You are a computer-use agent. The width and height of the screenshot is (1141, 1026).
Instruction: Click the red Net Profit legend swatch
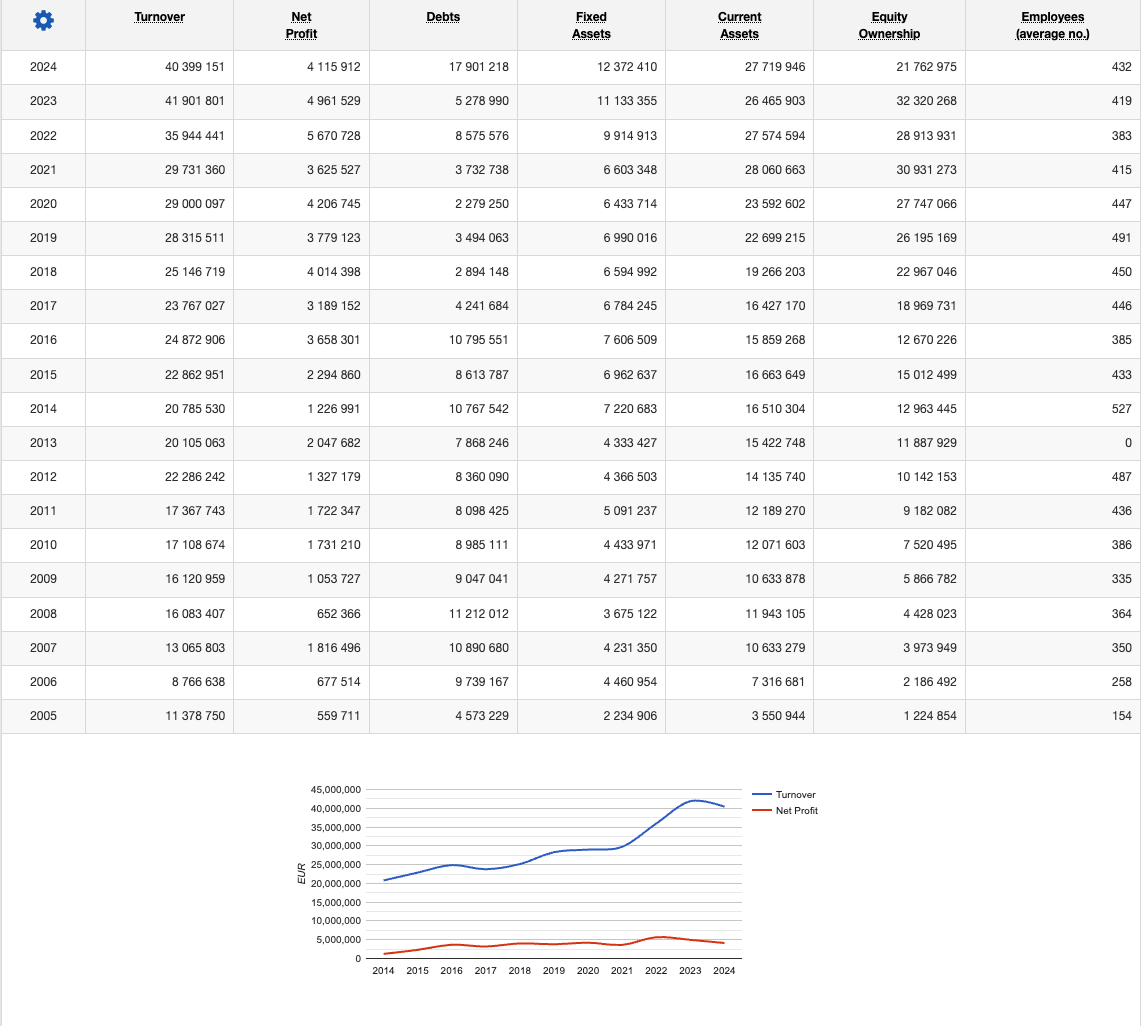coord(762,811)
